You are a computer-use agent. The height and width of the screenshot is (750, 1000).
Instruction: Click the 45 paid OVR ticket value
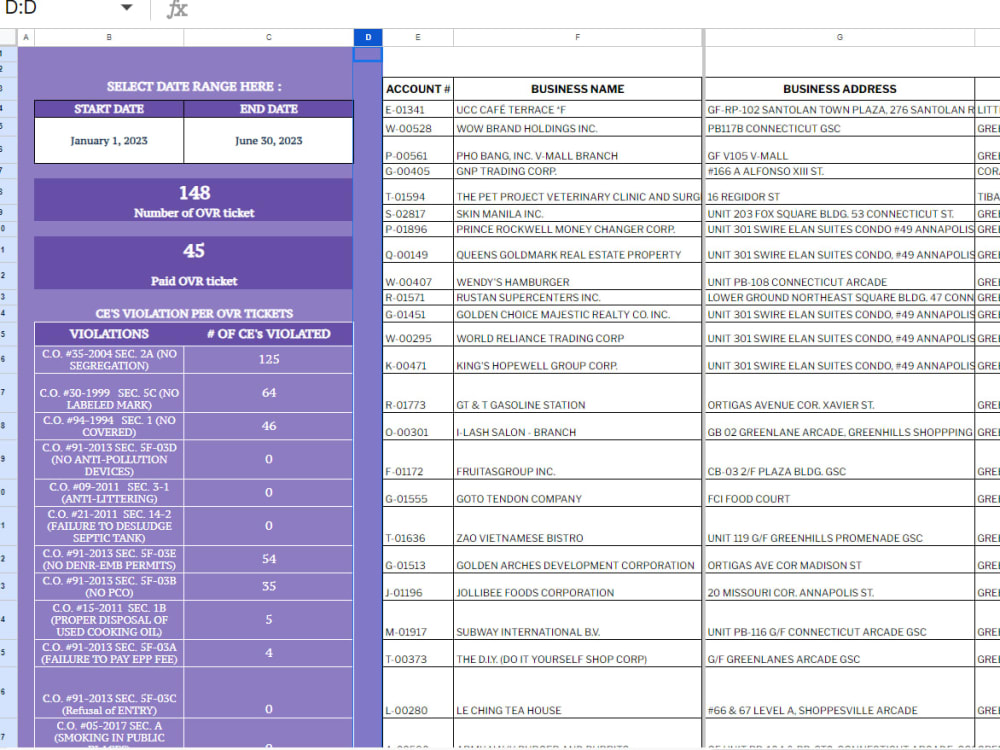[193, 251]
